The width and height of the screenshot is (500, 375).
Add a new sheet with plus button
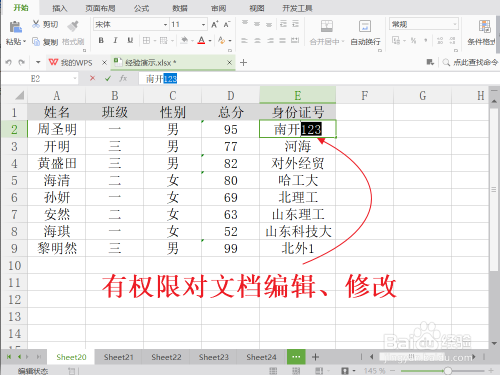315,357
